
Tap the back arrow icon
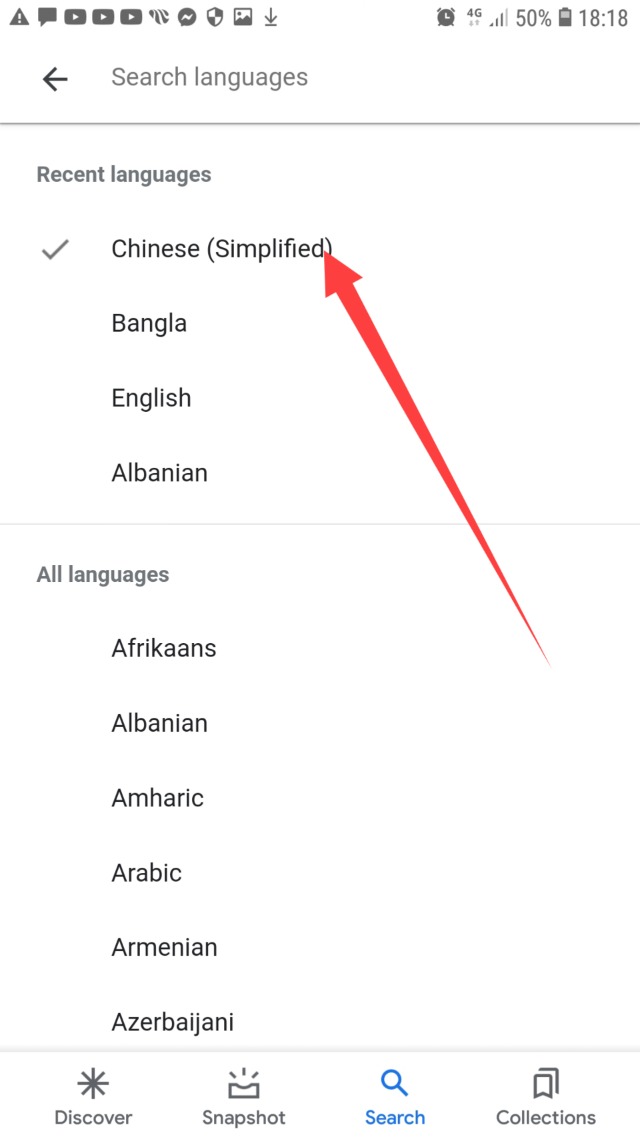pyautogui.click(x=55, y=78)
